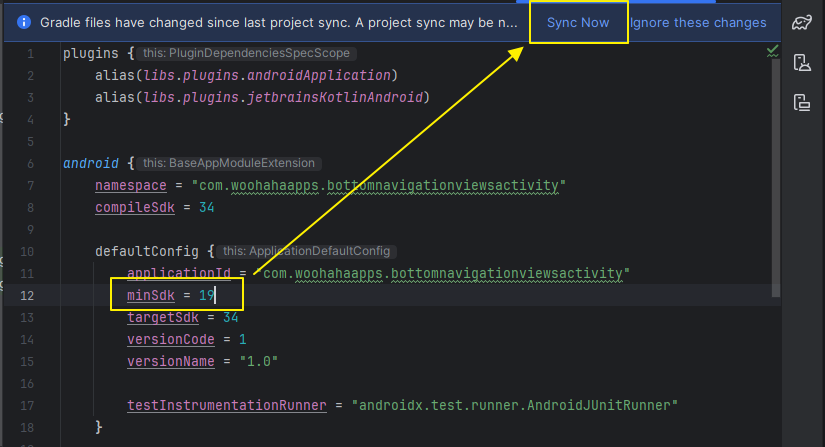Click the applicationId property

click(x=178, y=273)
